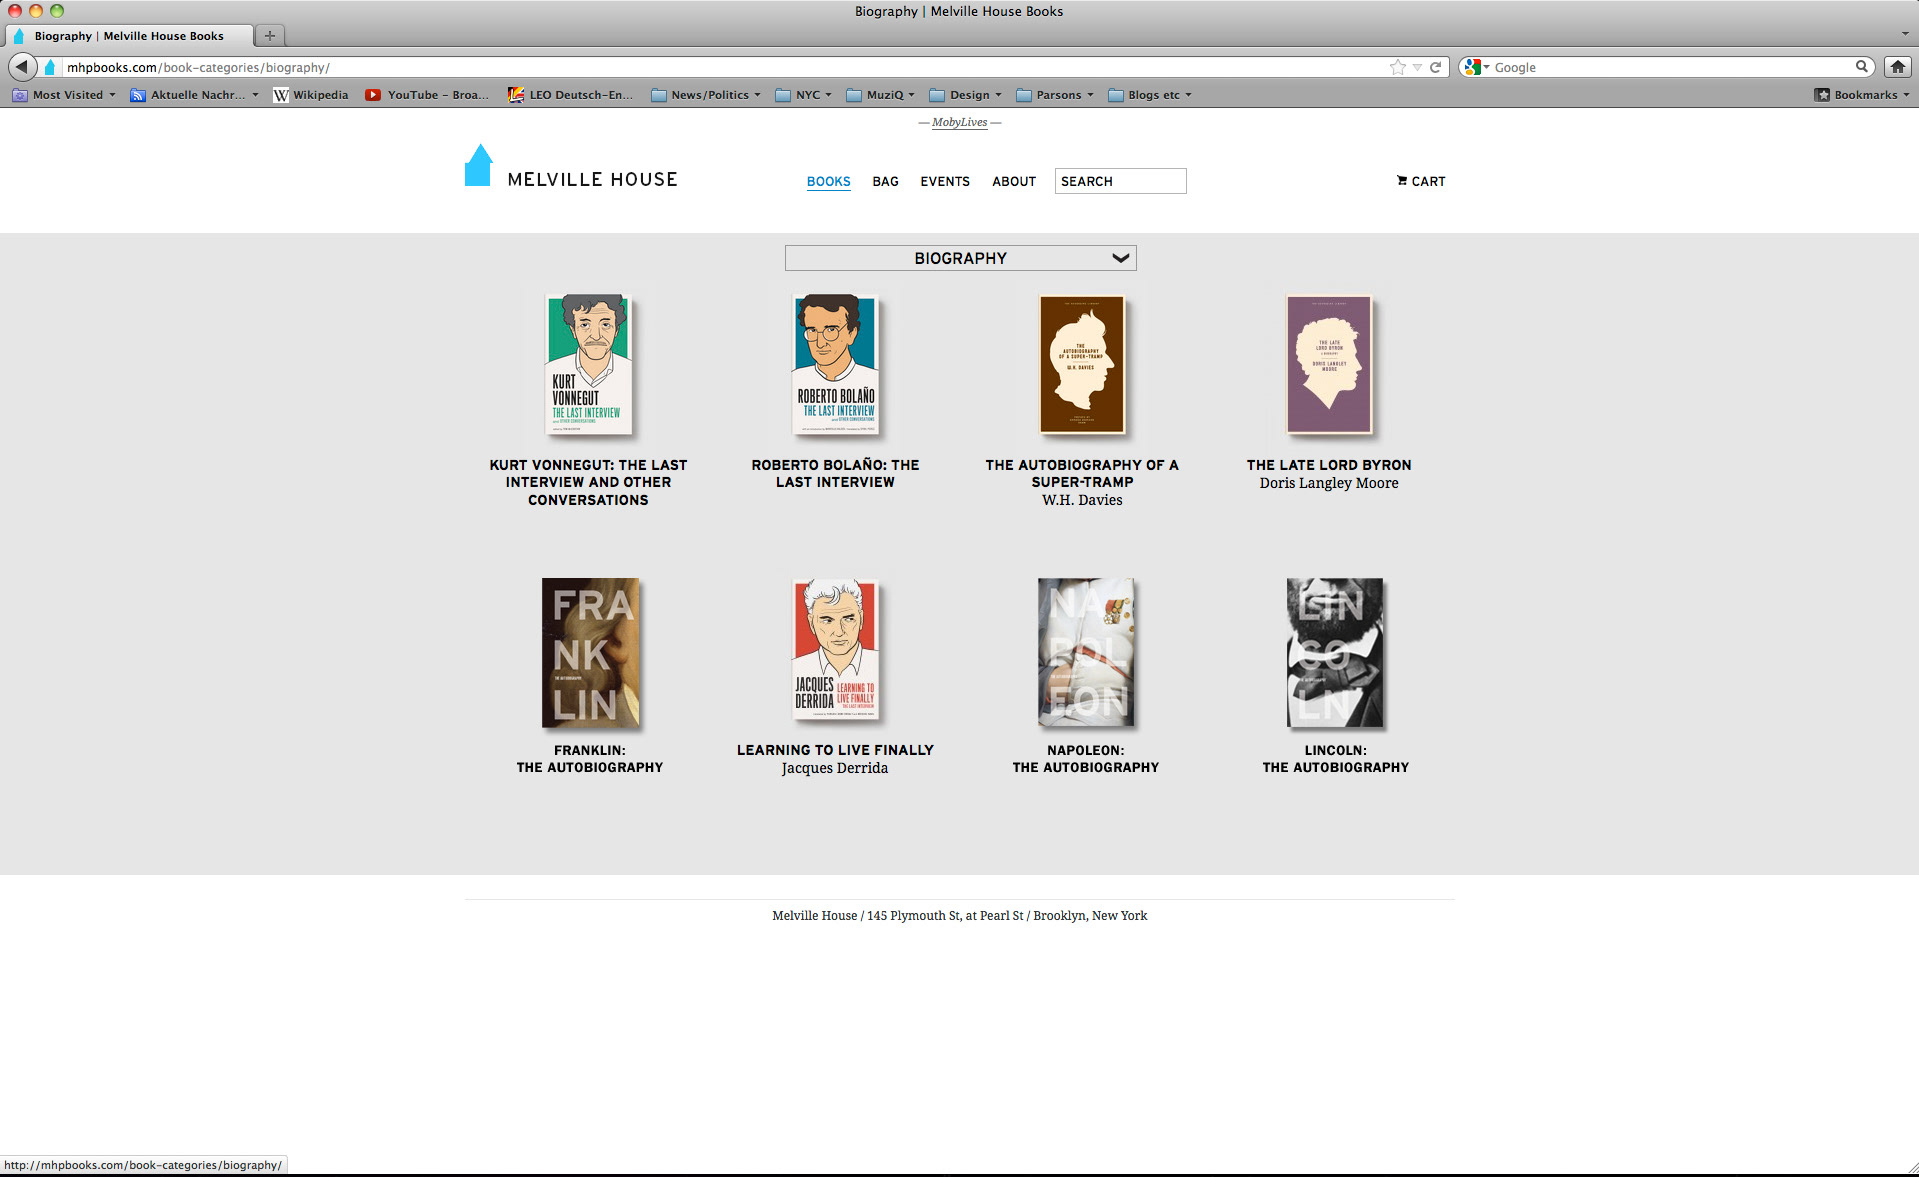
Task: Click the Roberto Bolaño: The Last Interview title
Action: point(835,473)
